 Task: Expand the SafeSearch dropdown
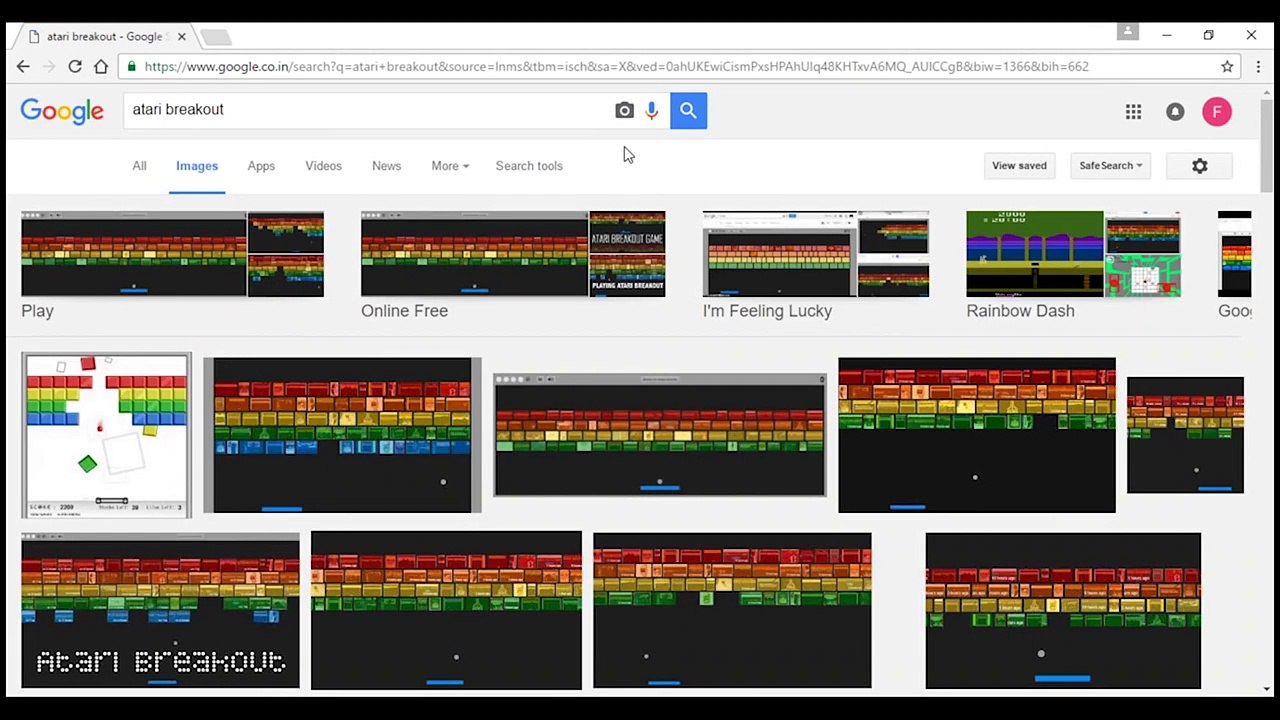click(1111, 166)
